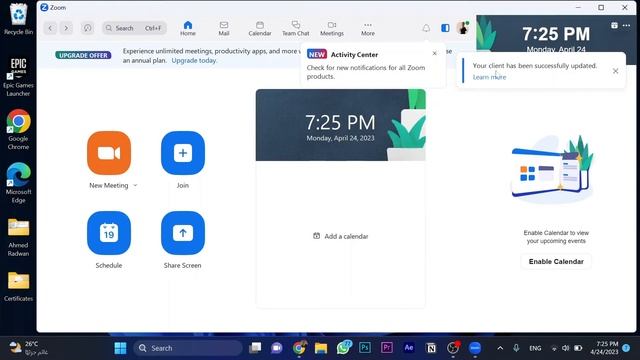Click the Share Screen arrow icon

[x=183, y=233]
